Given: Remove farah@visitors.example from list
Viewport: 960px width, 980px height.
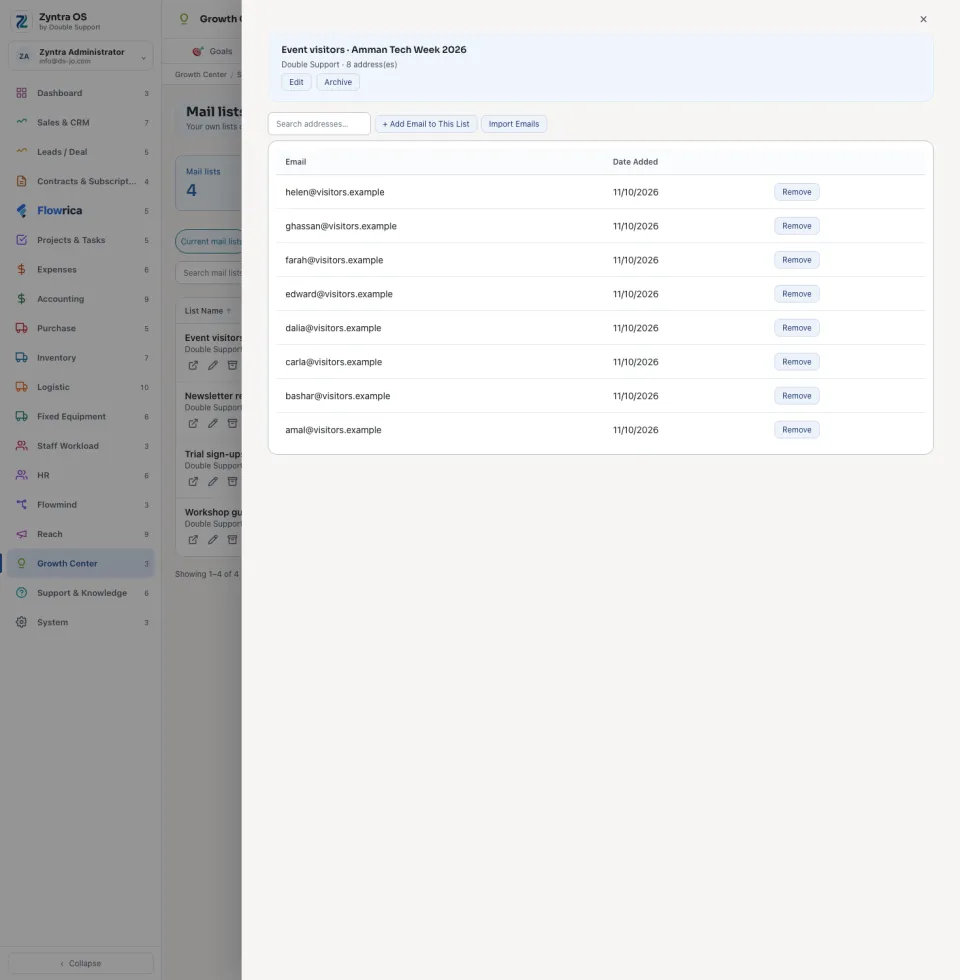Looking at the screenshot, I should coord(797,260).
